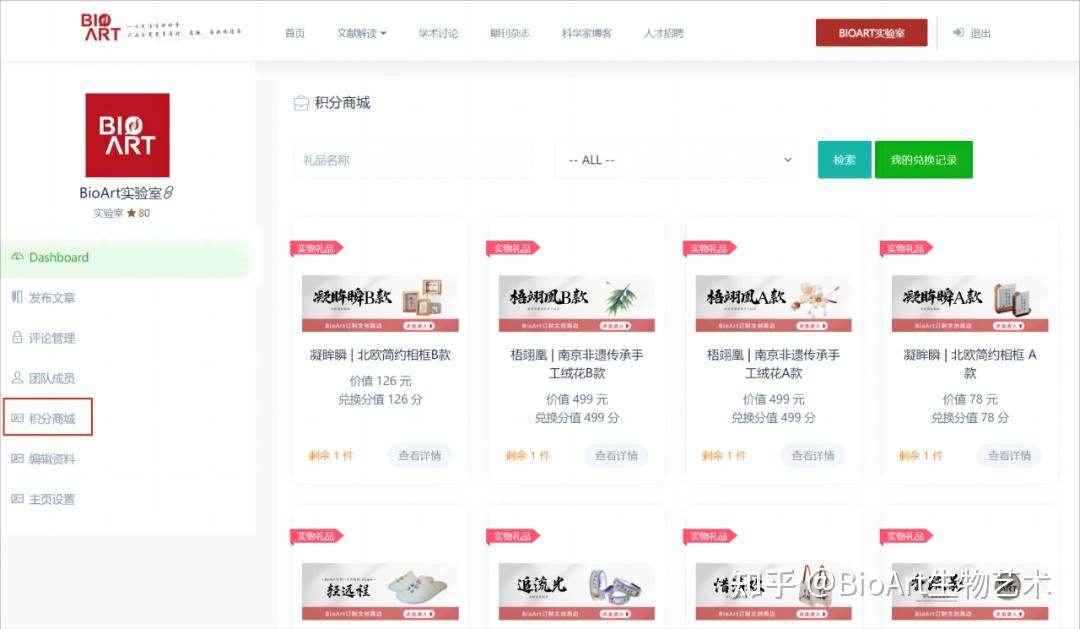Open the 期刊杂志 menu item
This screenshot has width=1080, height=629.
510,32
